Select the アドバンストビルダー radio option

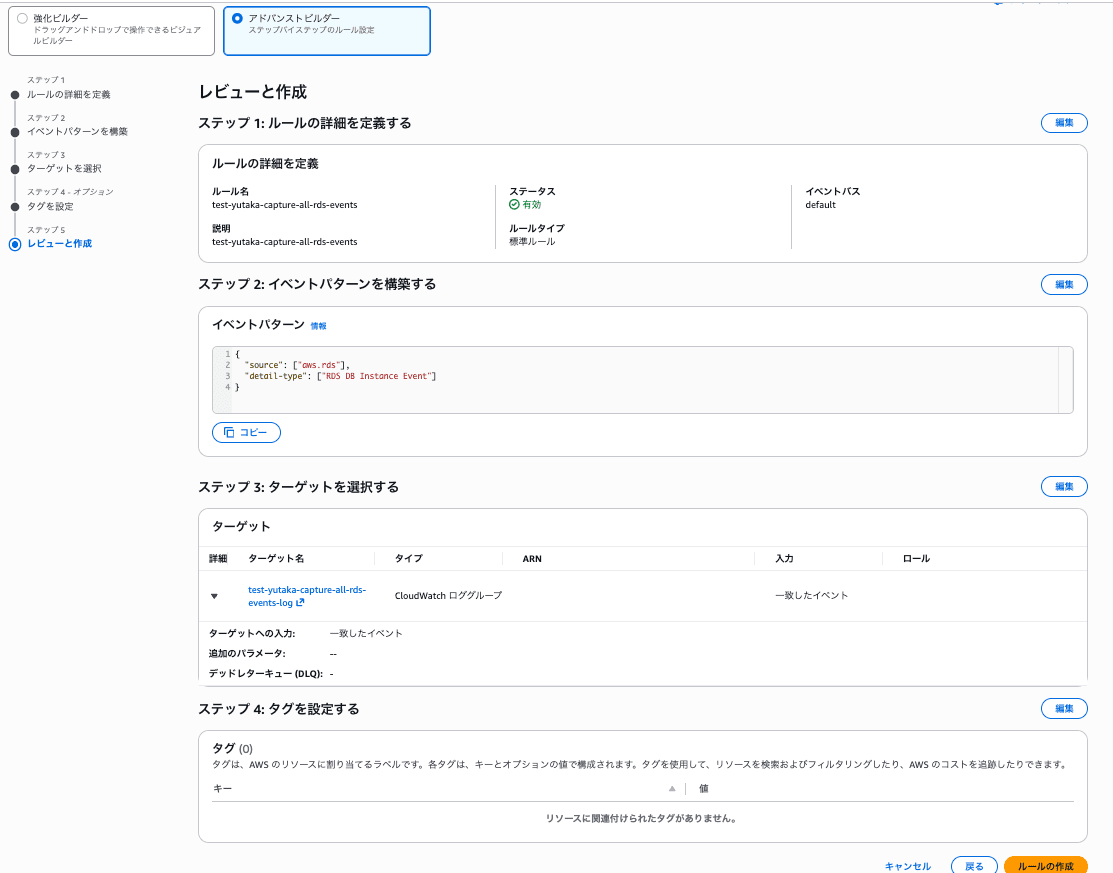coord(238,18)
